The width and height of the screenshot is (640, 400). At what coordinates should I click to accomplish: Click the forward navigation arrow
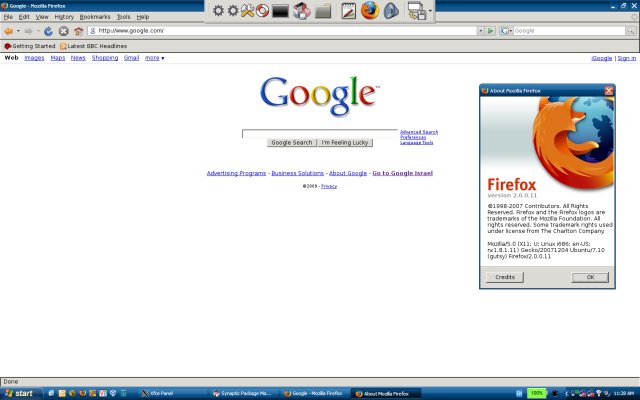pos(28,31)
